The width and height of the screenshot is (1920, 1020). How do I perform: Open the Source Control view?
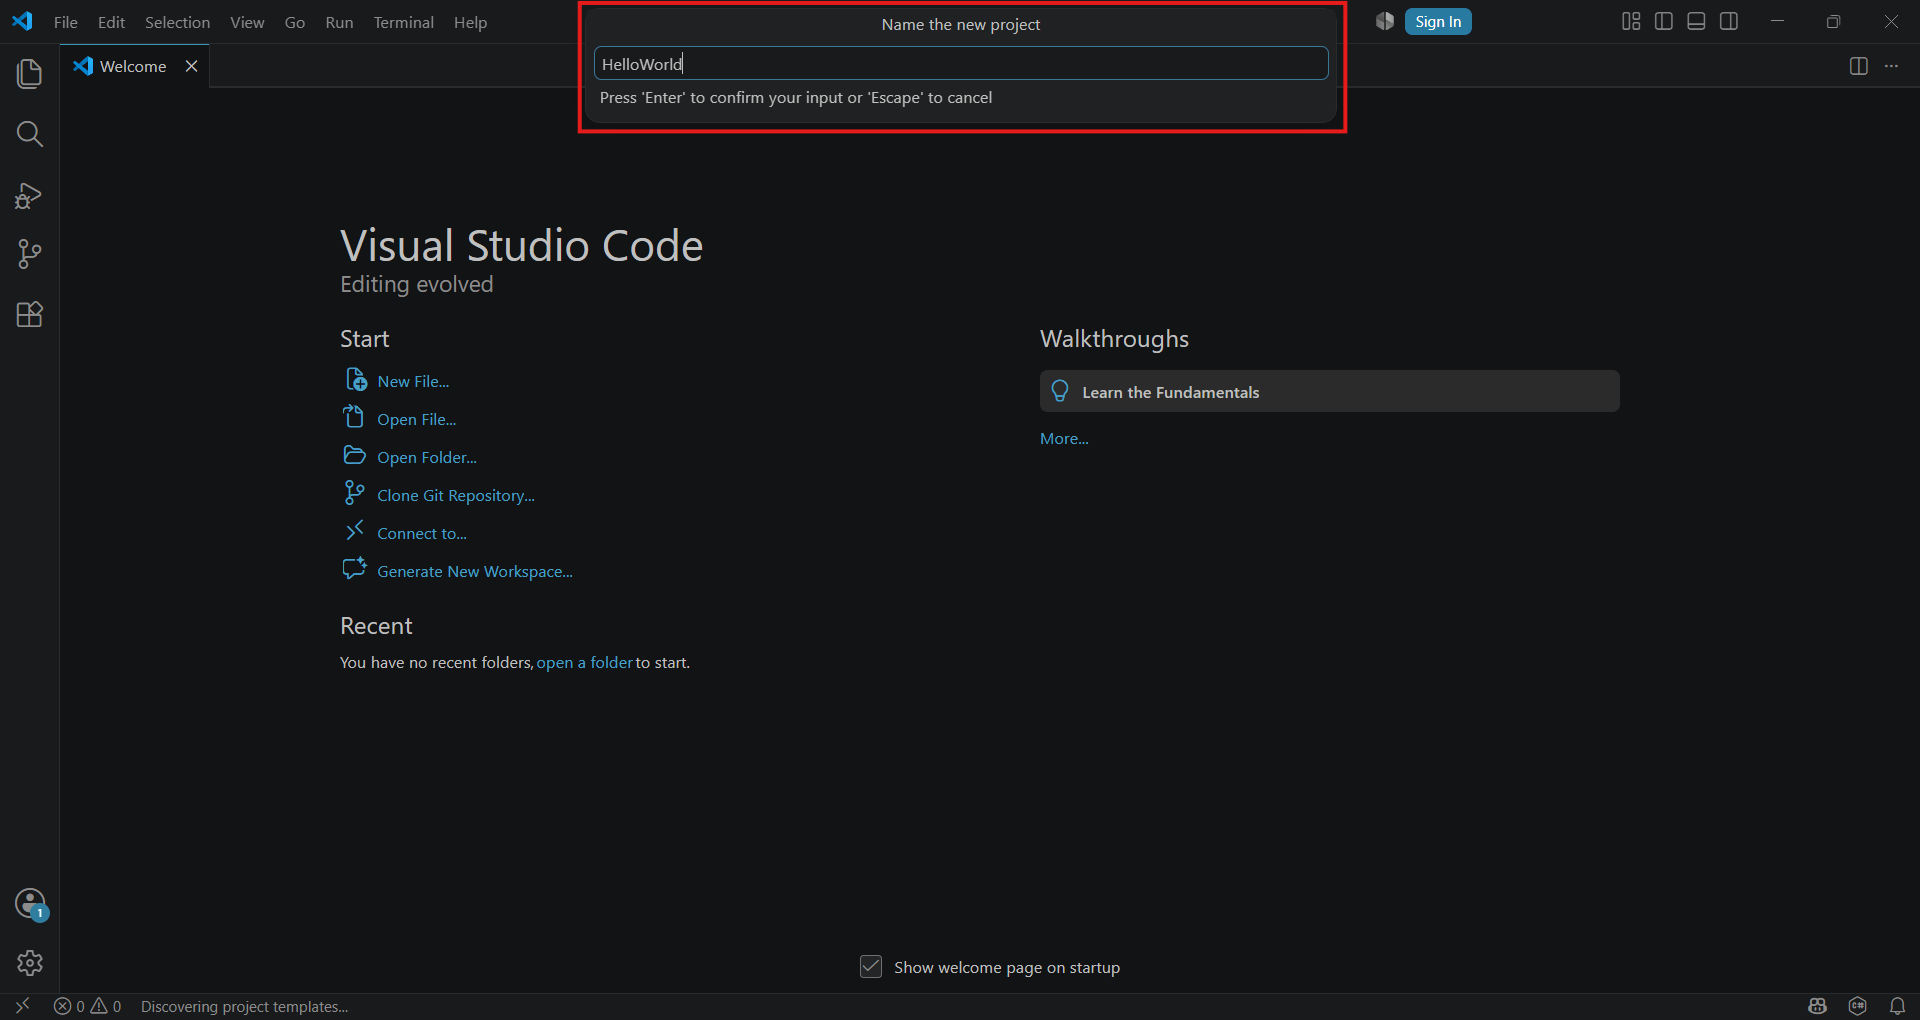30,254
